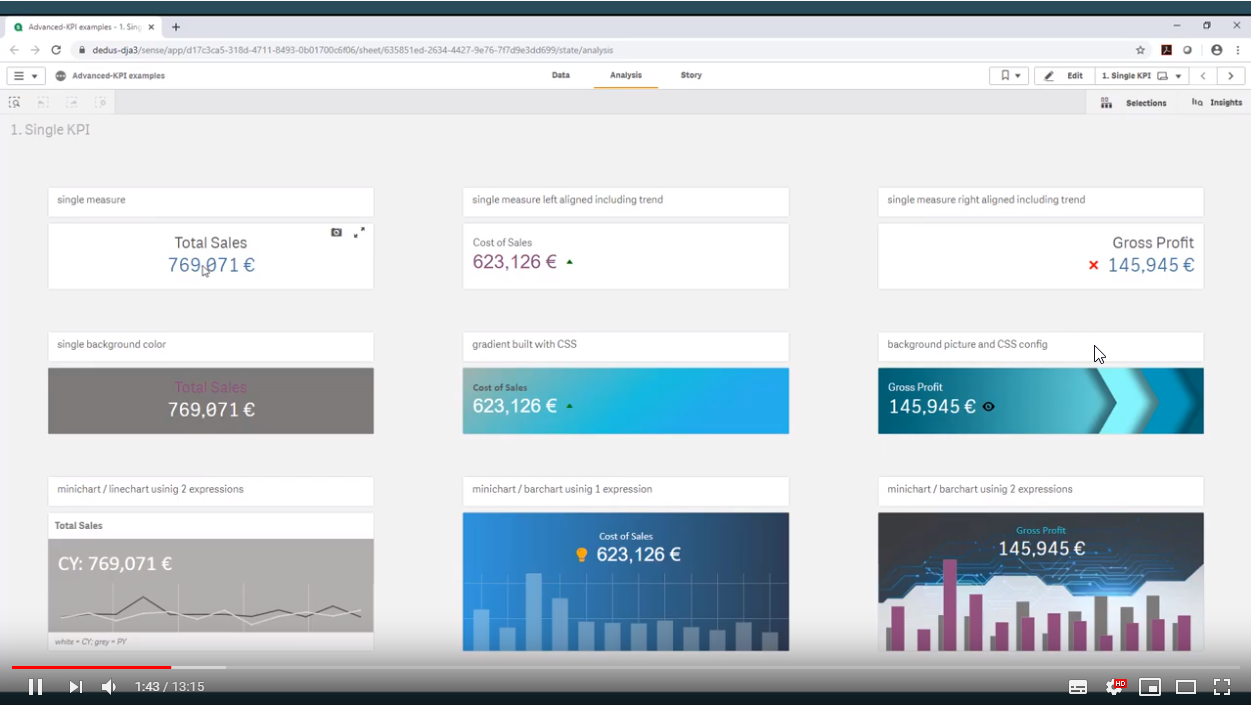Seek on the red video progress bar
Image resolution: width=1251 pixels, height=705 pixels.
coord(91,667)
